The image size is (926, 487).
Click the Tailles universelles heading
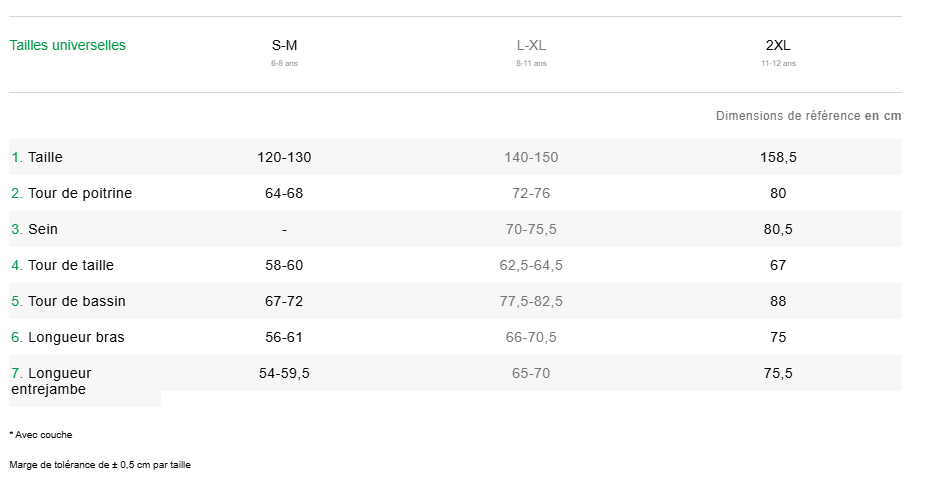67,45
